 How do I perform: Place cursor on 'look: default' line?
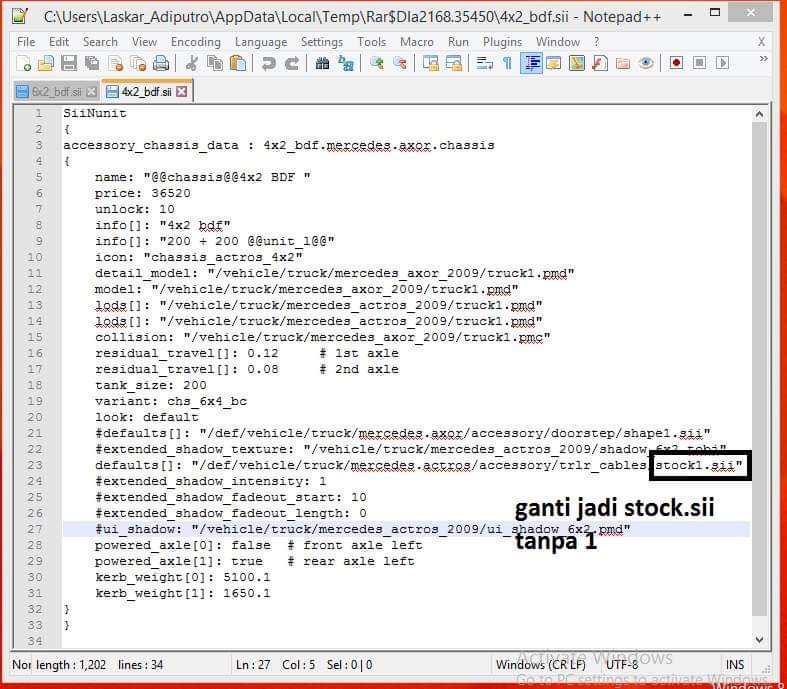pyautogui.click(x=147, y=418)
